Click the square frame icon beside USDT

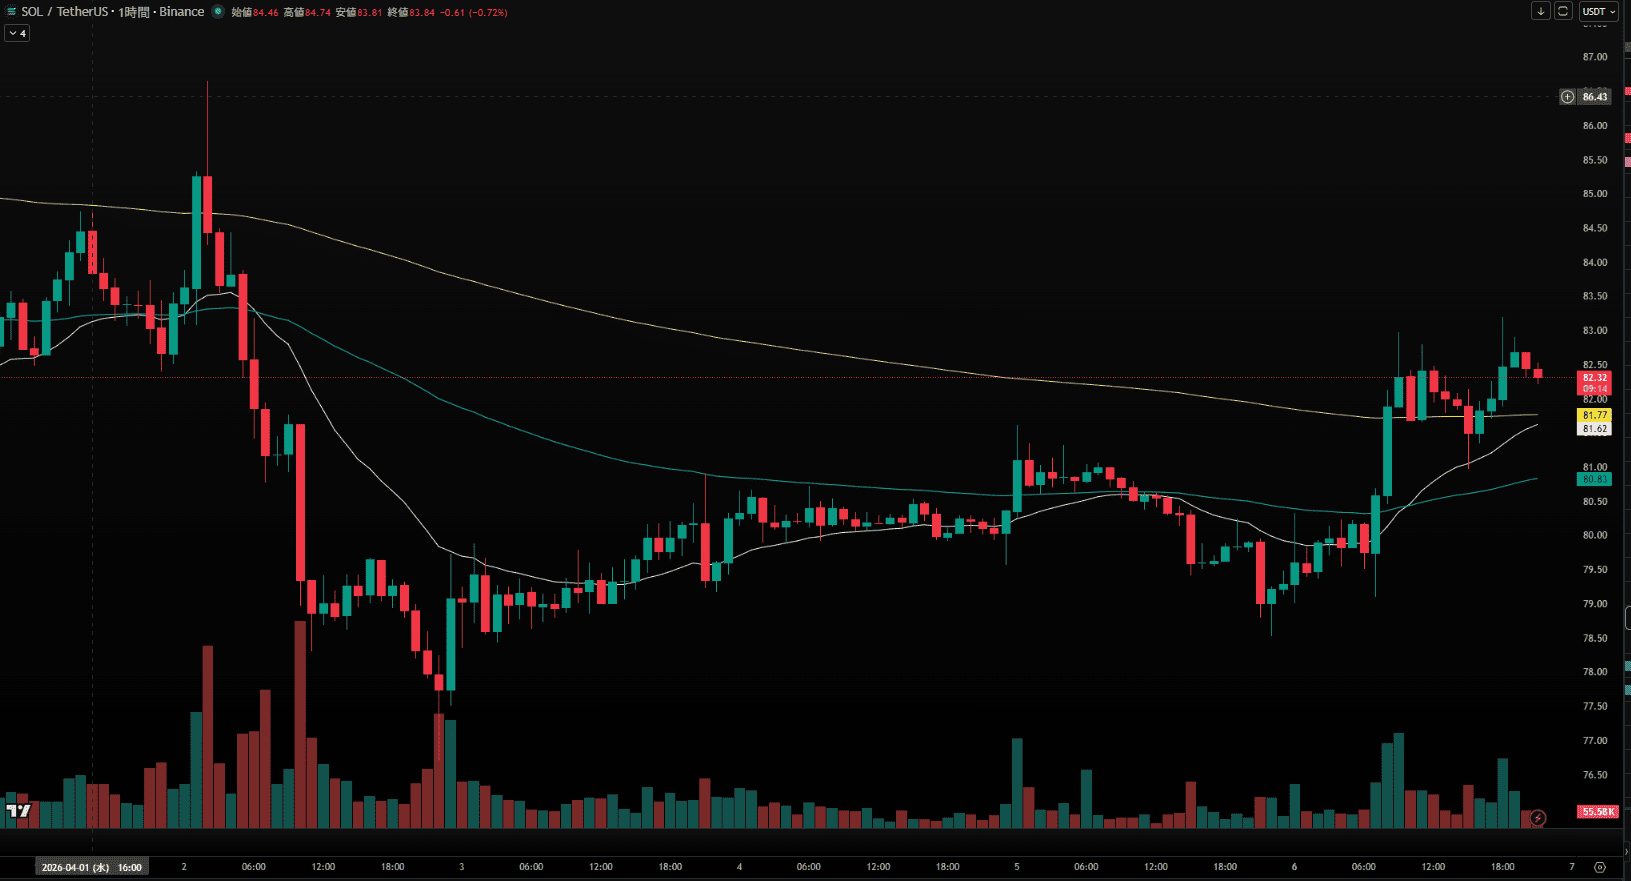(x=1563, y=11)
